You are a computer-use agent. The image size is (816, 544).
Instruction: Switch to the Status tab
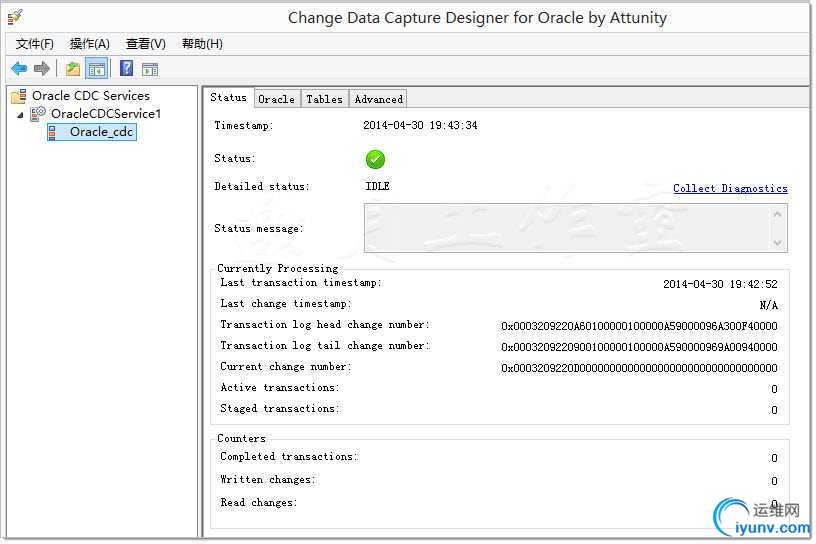click(228, 97)
